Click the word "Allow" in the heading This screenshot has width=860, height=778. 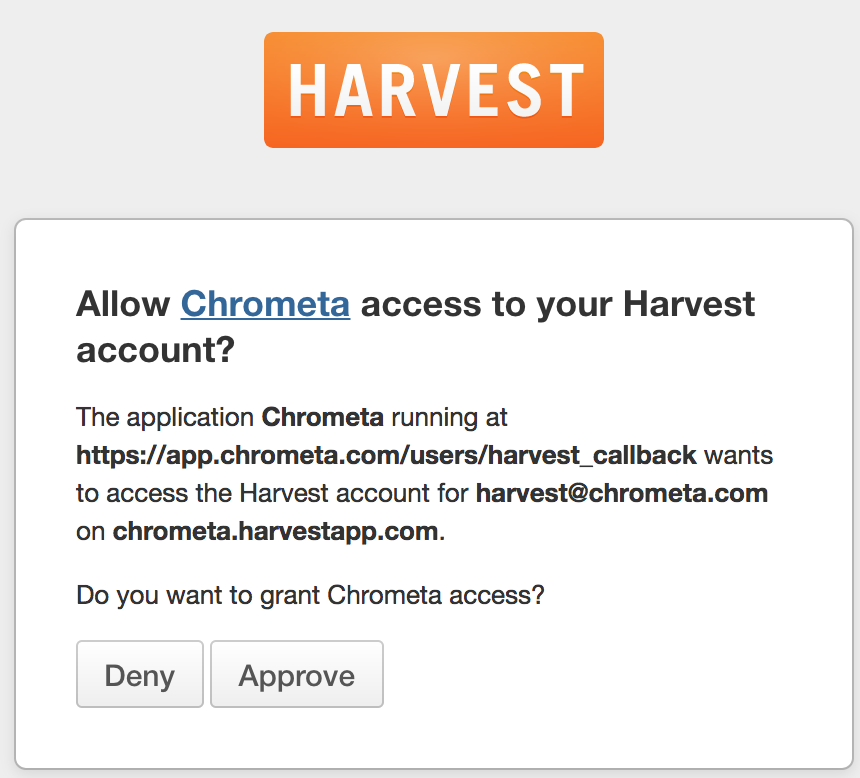click(x=124, y=304)
